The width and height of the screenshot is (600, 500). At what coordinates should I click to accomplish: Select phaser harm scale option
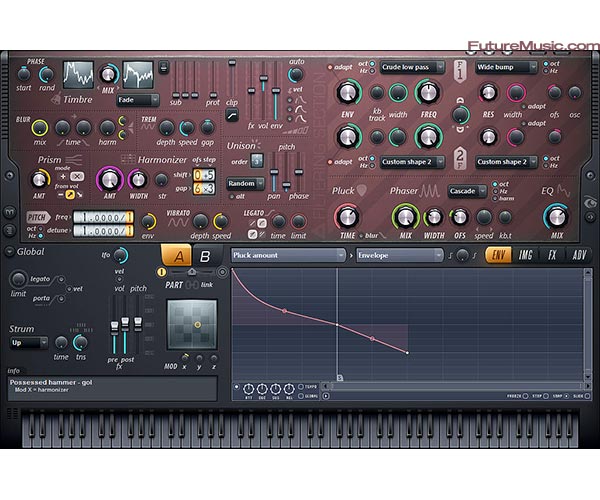pyautogui.click(x=495, y=199)
